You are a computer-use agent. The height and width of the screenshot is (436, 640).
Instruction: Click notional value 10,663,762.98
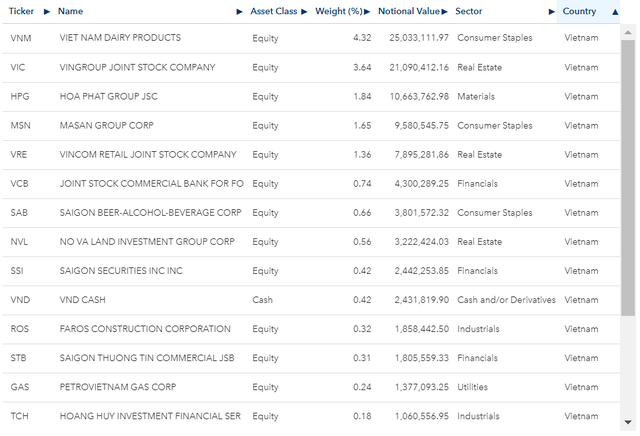point(419,96)
